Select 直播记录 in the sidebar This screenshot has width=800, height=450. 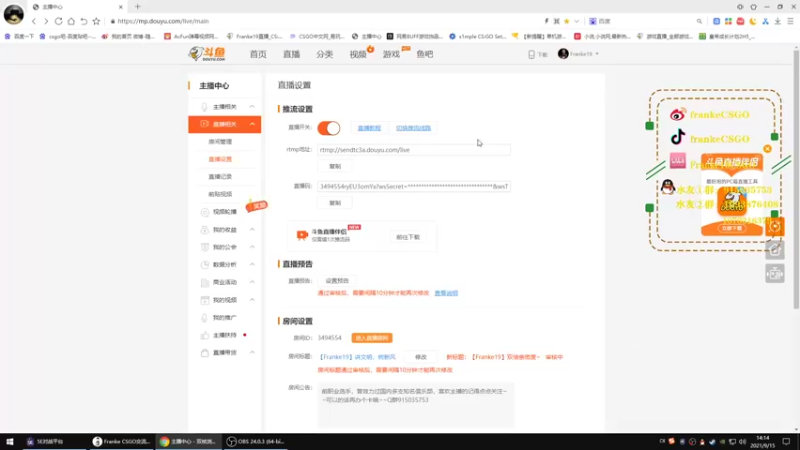point(220,177)
